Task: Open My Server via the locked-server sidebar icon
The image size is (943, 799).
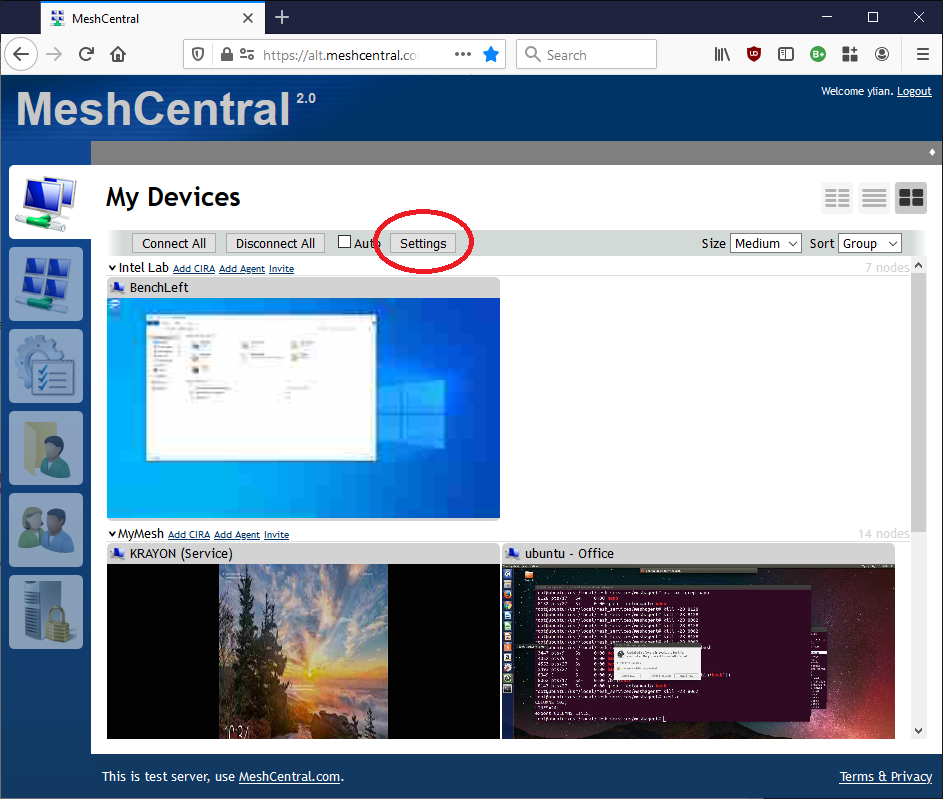Action: click(46, 612)
